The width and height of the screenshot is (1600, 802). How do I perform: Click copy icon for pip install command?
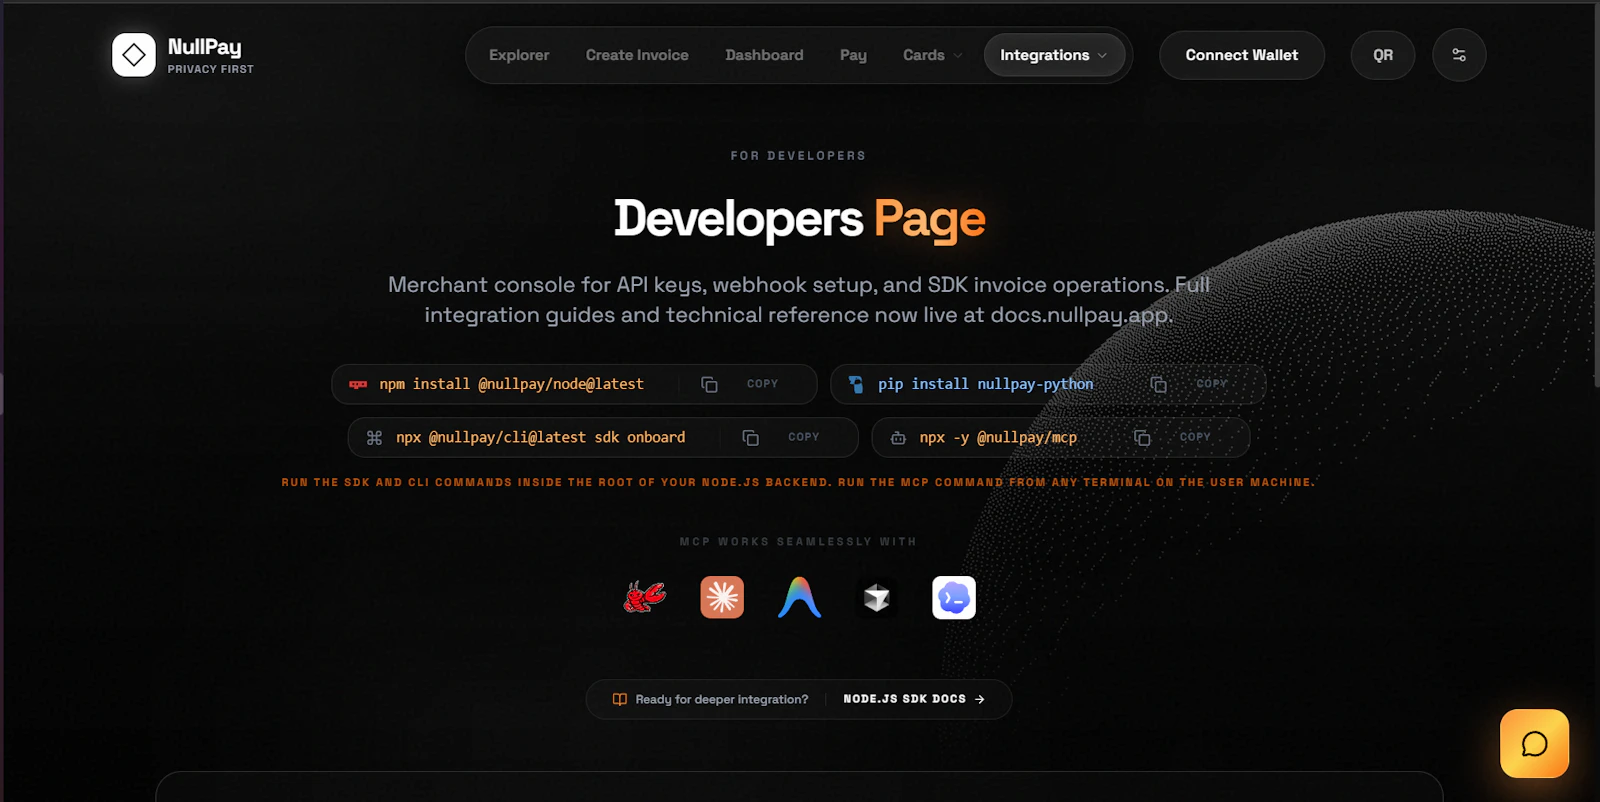tap(1158, 384)
